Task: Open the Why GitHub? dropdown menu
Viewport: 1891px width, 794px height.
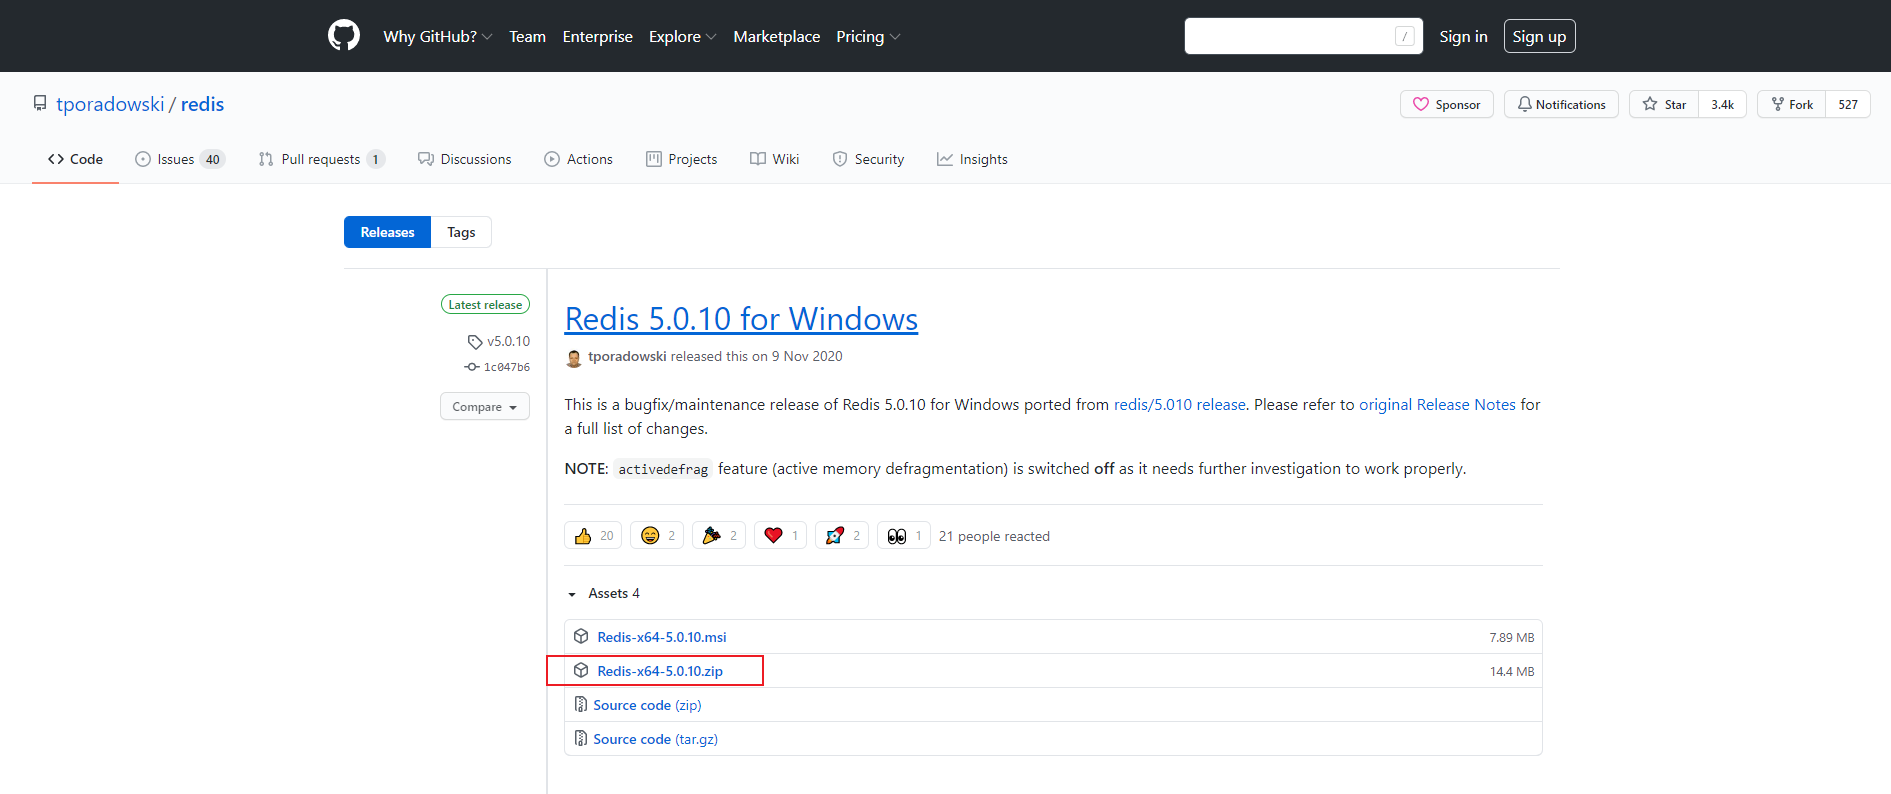Action: coord(437,36)
